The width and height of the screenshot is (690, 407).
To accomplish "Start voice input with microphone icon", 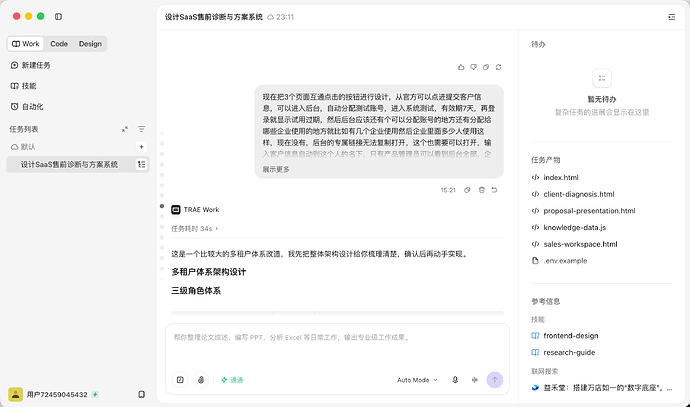I will click(x=455, y=380).
